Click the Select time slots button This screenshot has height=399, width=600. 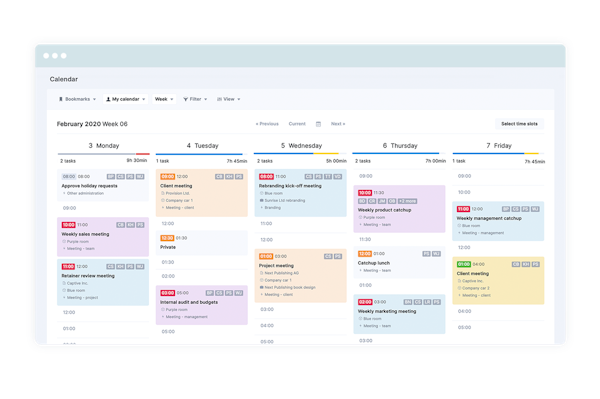(519, 124)
